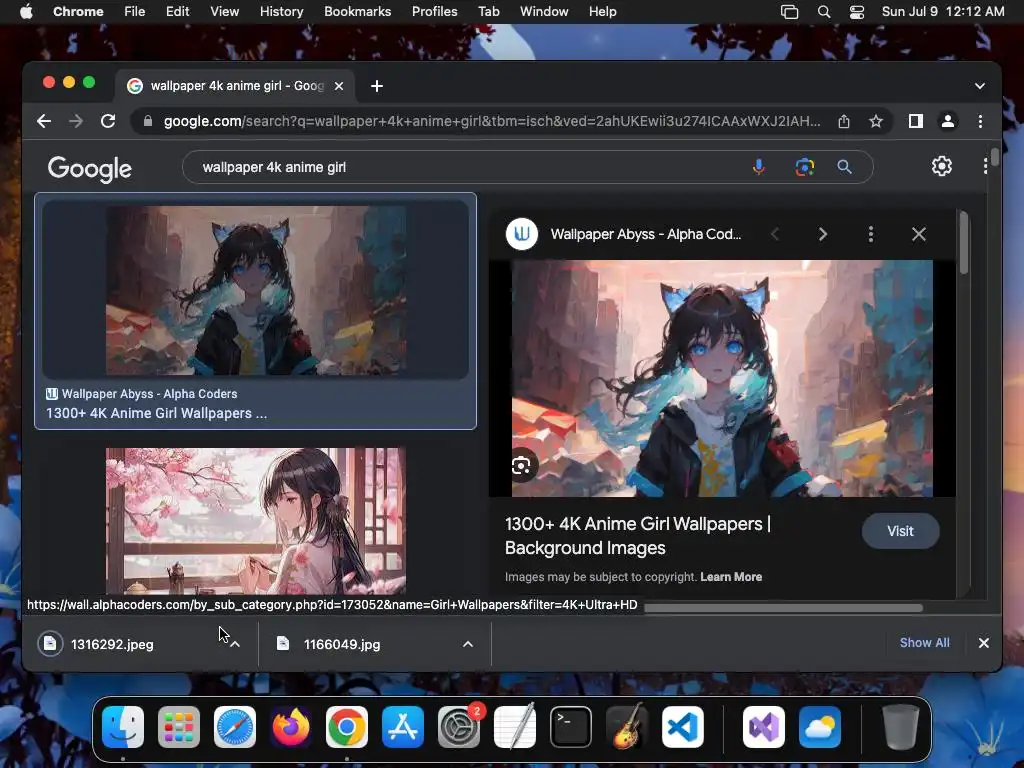Open Terminal from the Dock
Image resolution: width=1024 pixels, height=768 pixels.
(x=571, y=727)
